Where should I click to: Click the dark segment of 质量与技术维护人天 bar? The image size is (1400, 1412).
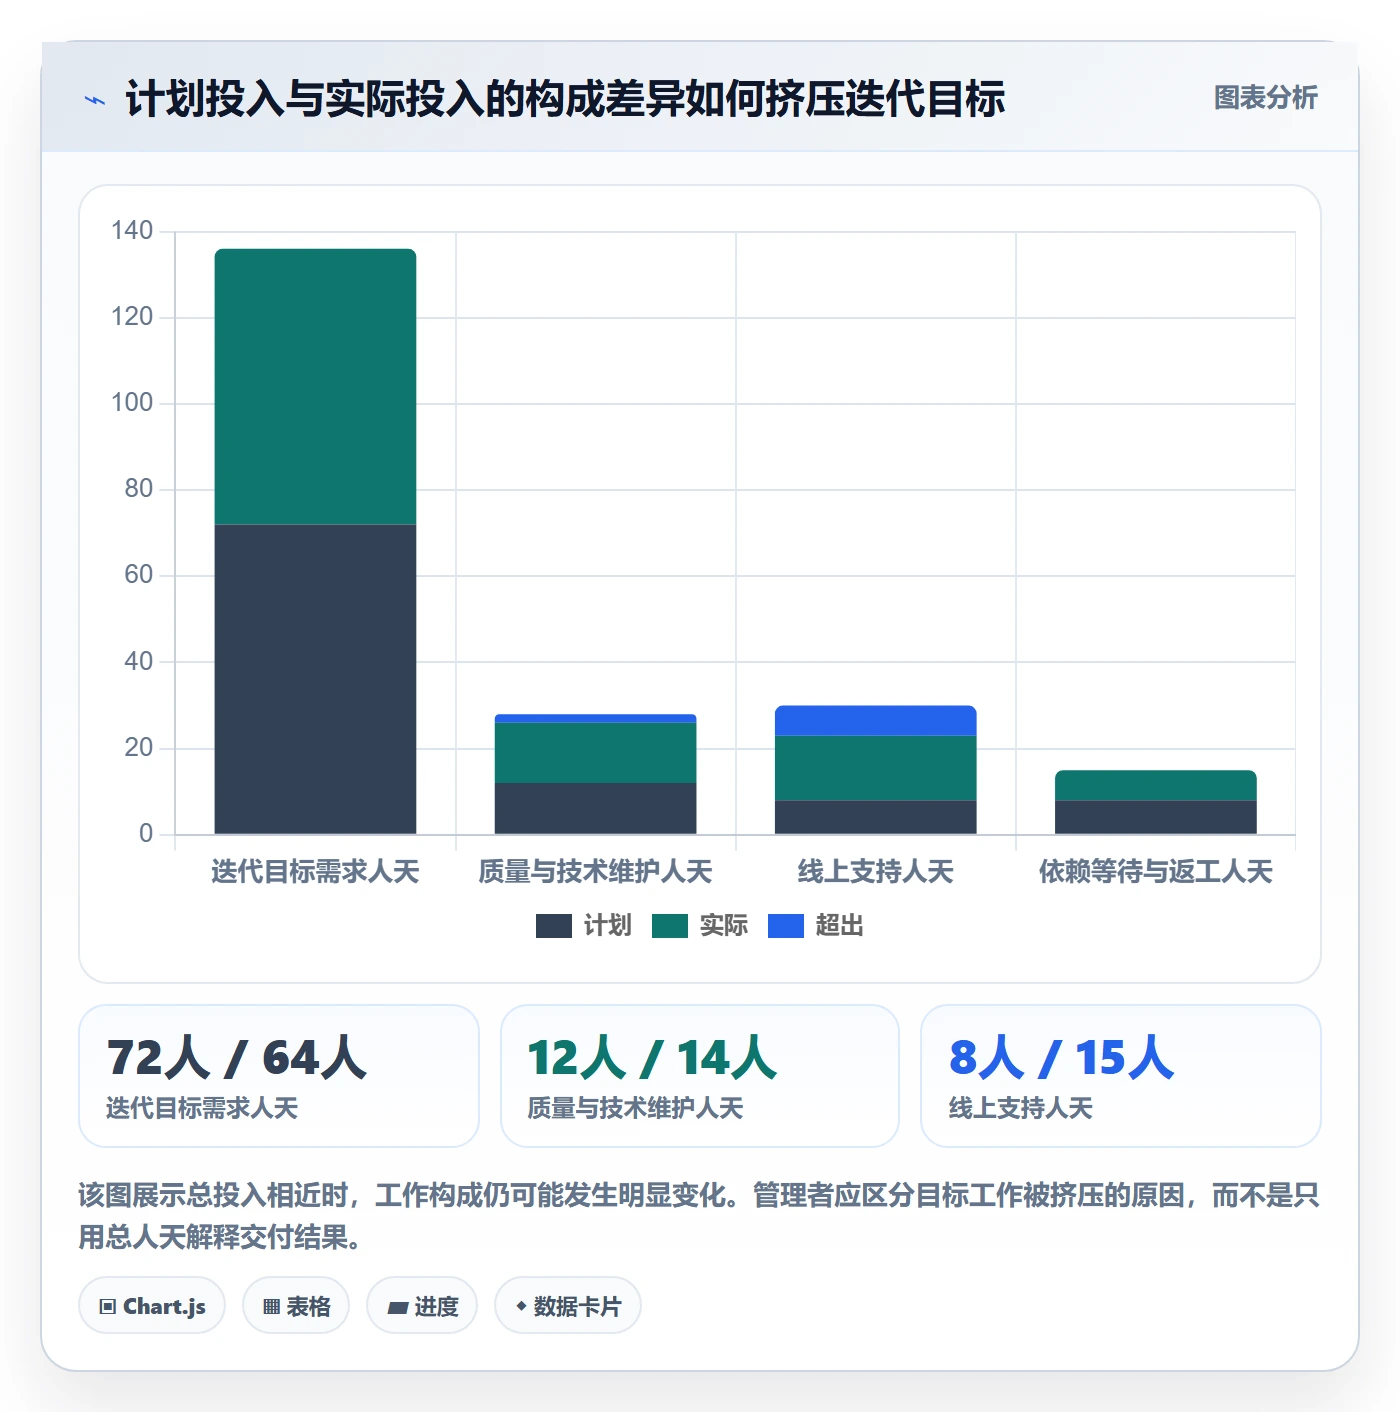(595, 808)
